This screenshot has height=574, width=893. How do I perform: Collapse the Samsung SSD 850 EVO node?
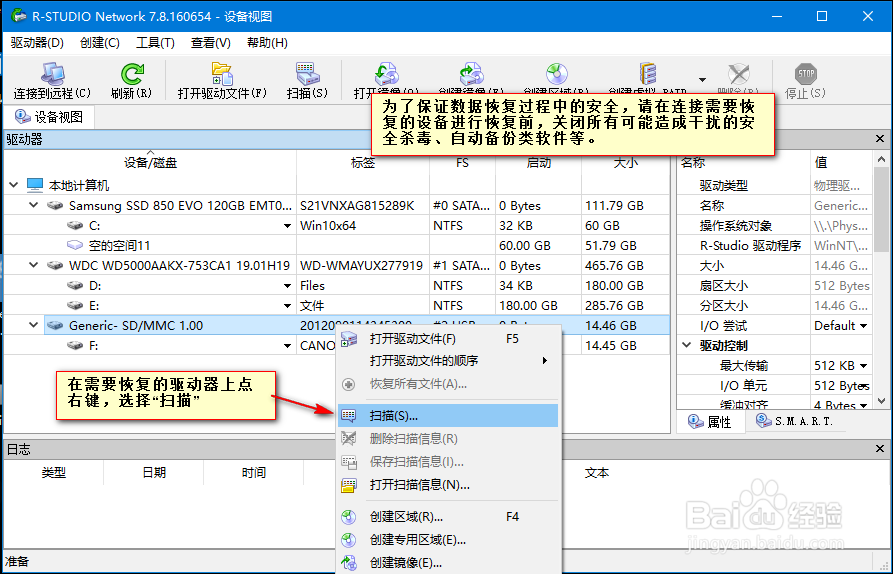(x=34, y=205)
